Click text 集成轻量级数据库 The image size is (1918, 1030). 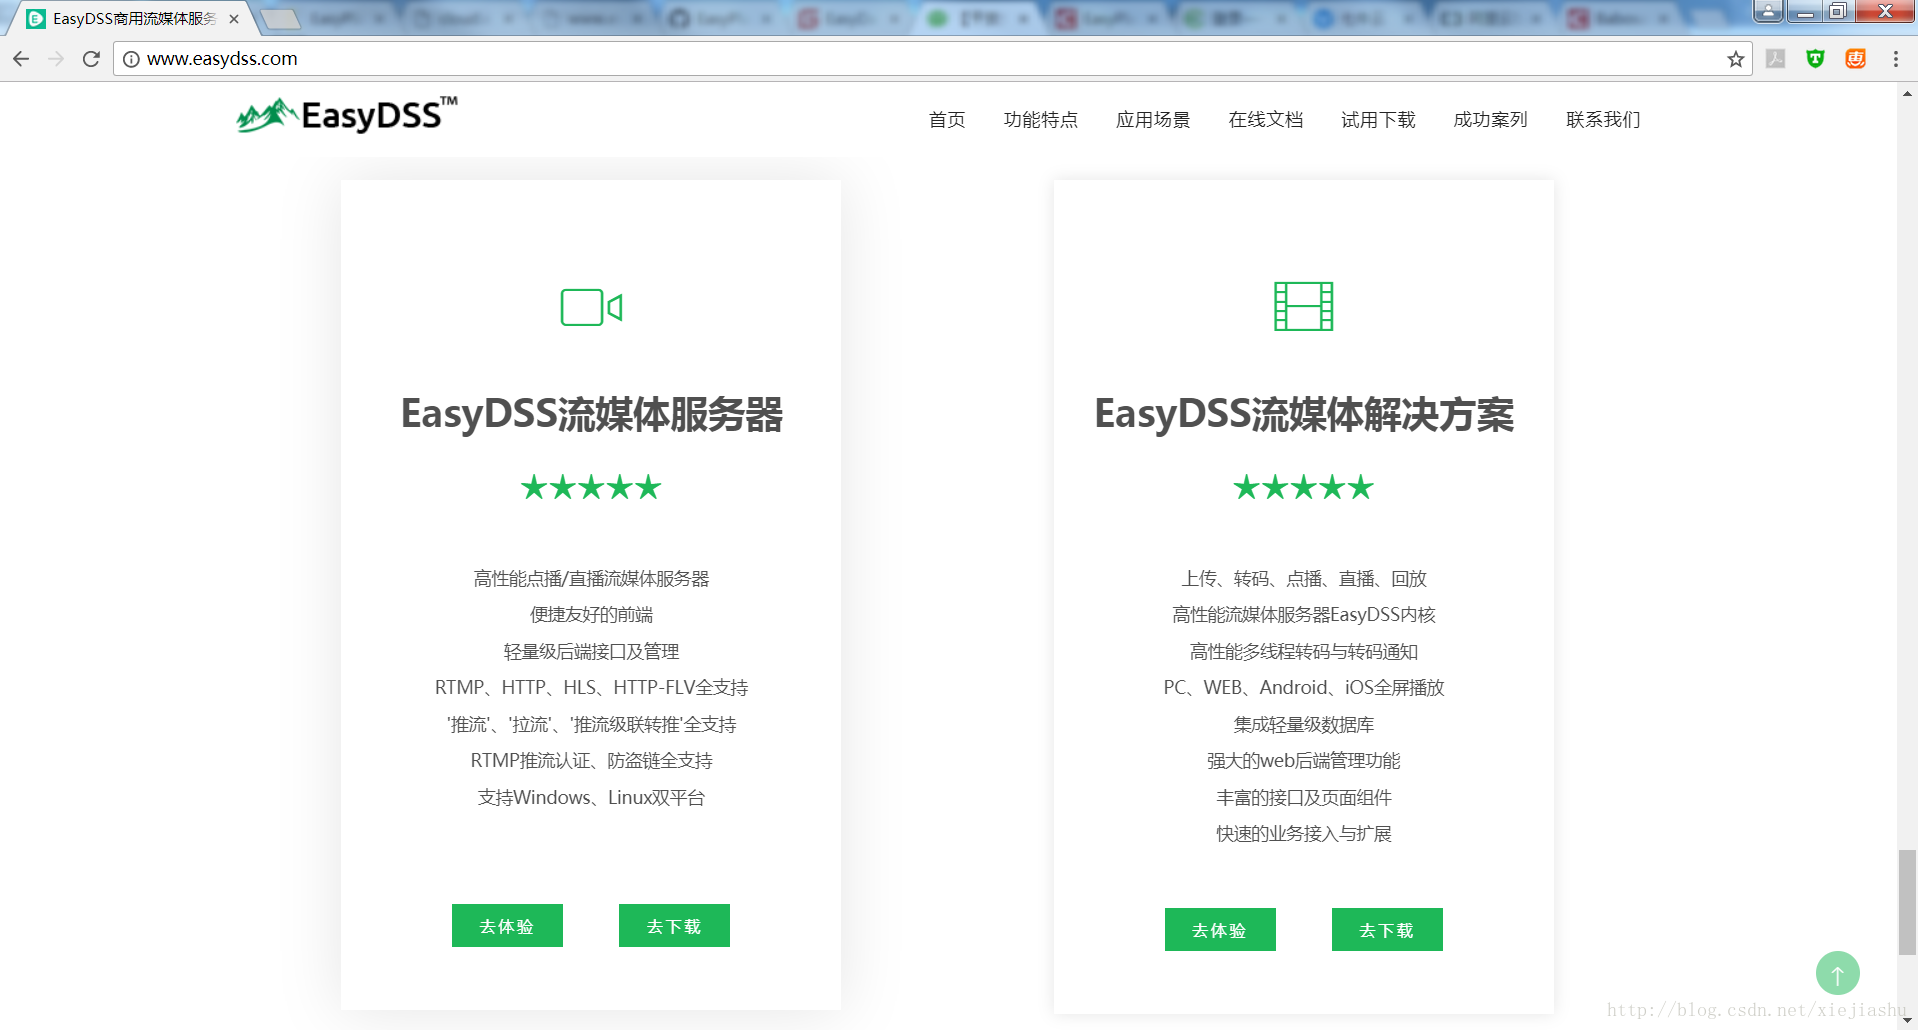point(1303,724)
